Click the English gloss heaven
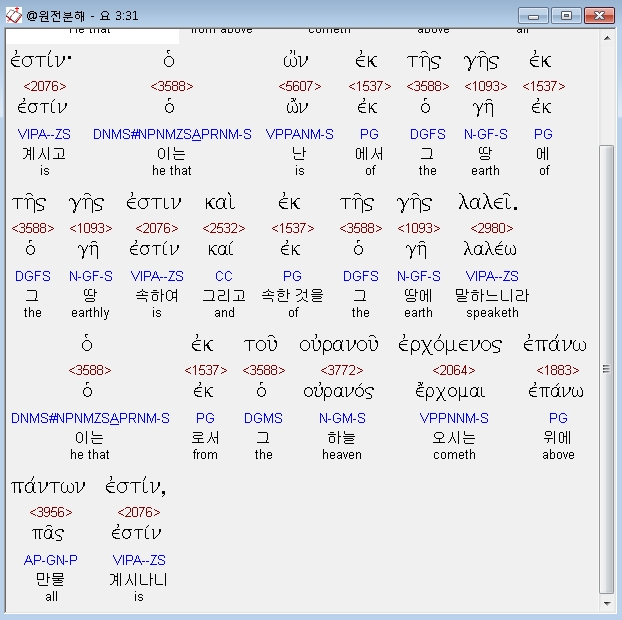 tap(342, 455)
